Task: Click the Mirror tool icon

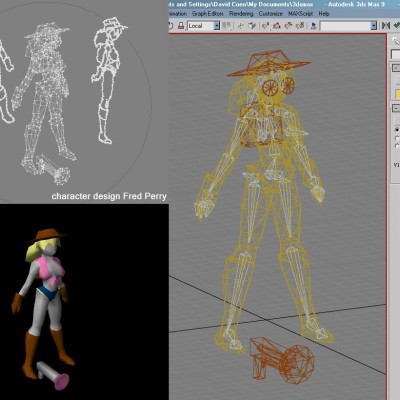Action: [386, 26]
